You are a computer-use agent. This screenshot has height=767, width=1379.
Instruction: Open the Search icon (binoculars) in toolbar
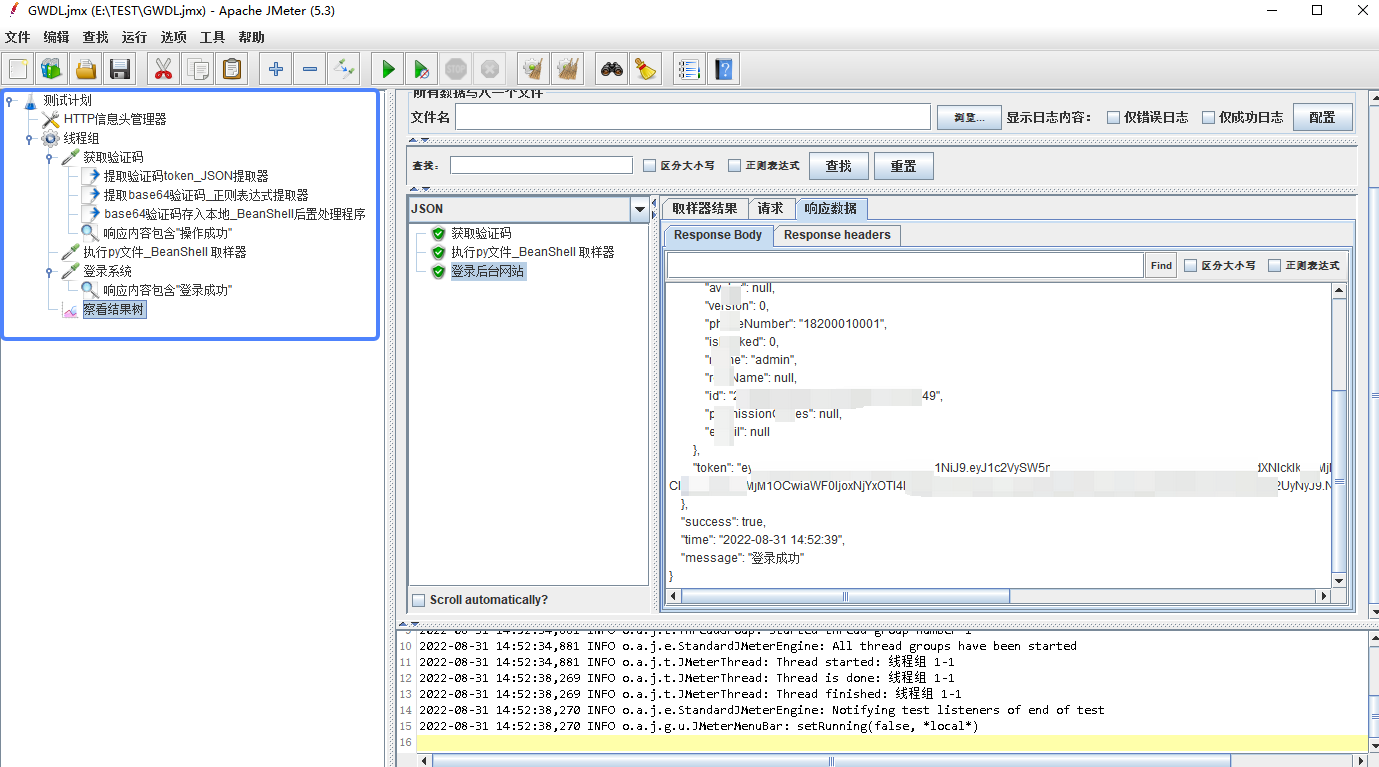[x=611, y=68]
